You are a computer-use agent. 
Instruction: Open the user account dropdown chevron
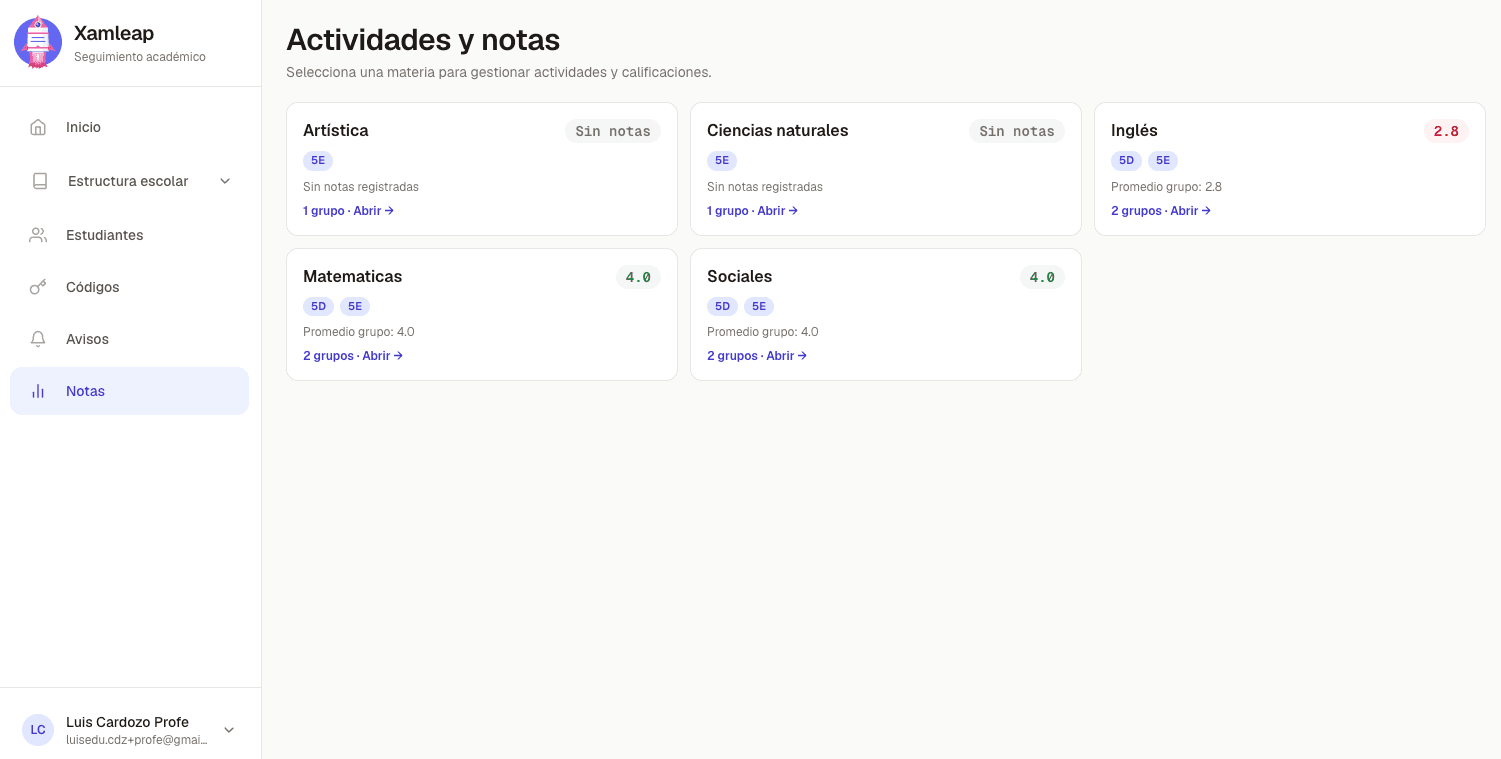229,730
